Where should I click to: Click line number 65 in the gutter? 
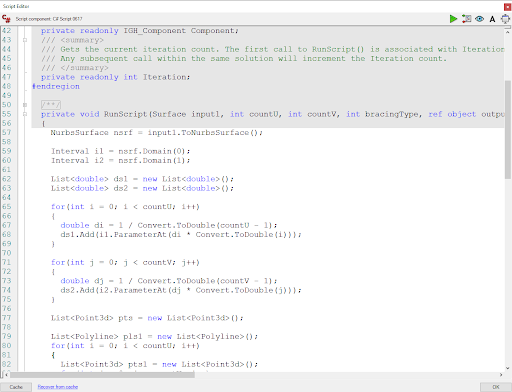pyautogui.click(x=7, y=207)
